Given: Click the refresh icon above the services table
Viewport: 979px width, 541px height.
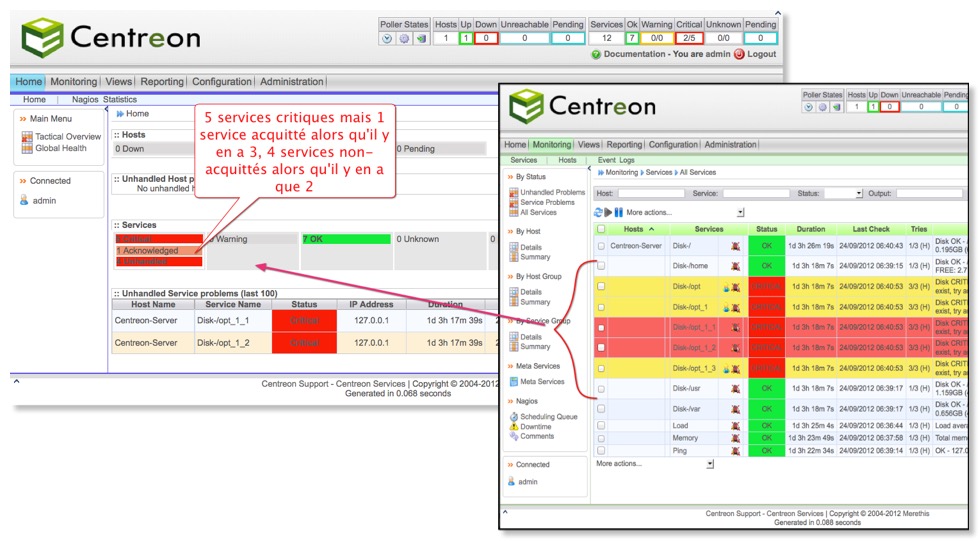Looking at the screenshot, I should pyautogui.click(x=598, y=212).
